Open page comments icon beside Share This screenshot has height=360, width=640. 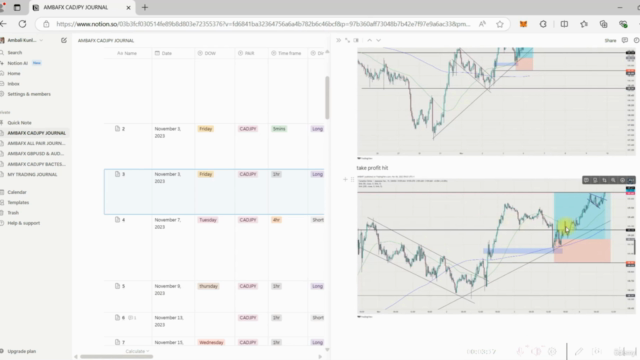(624, 40)
